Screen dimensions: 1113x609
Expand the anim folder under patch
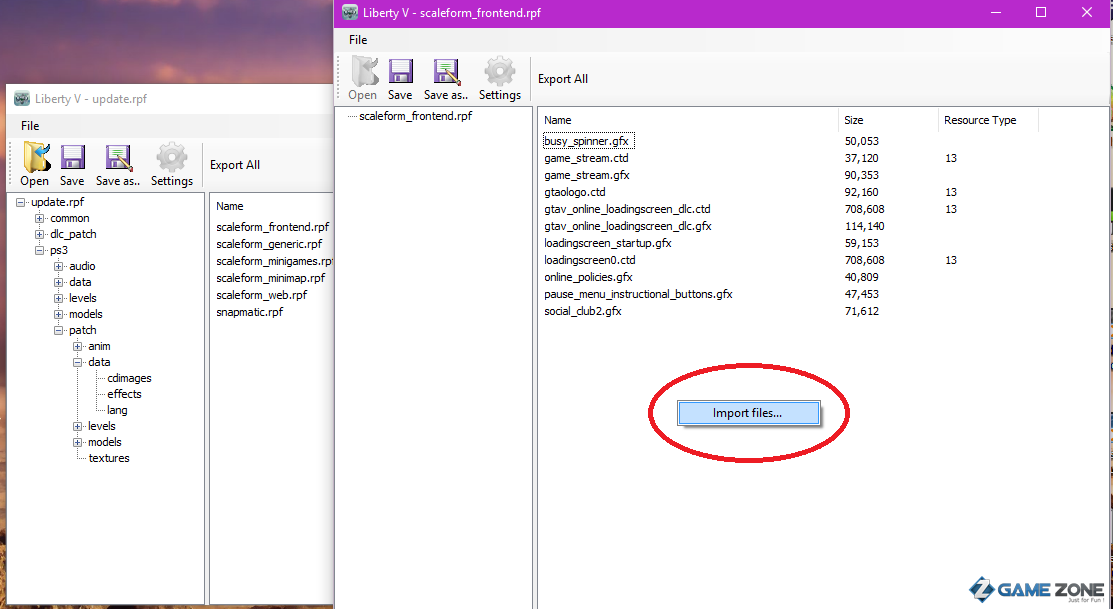[x=78, y=346]
